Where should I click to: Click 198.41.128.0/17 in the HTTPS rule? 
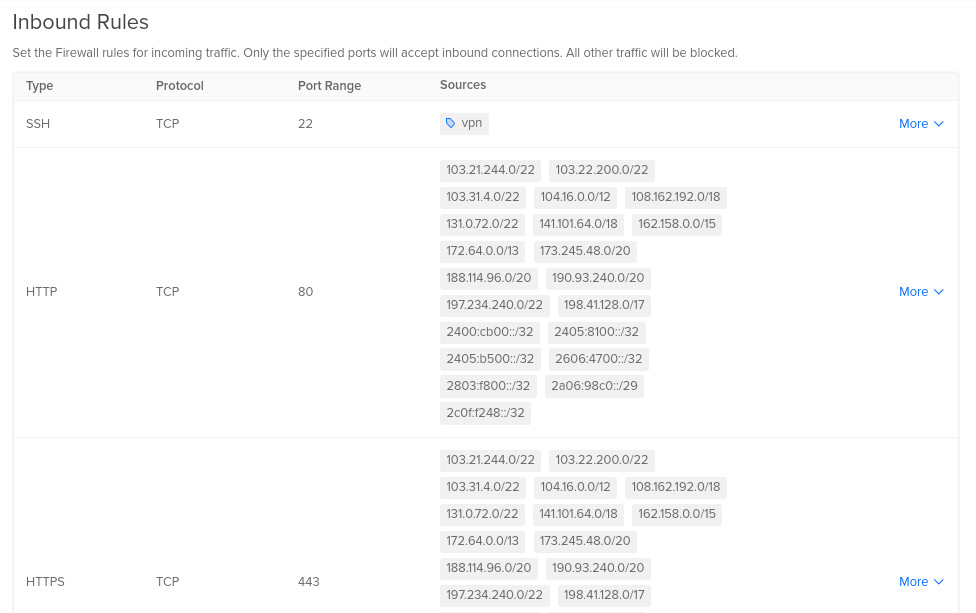[604, 595]
